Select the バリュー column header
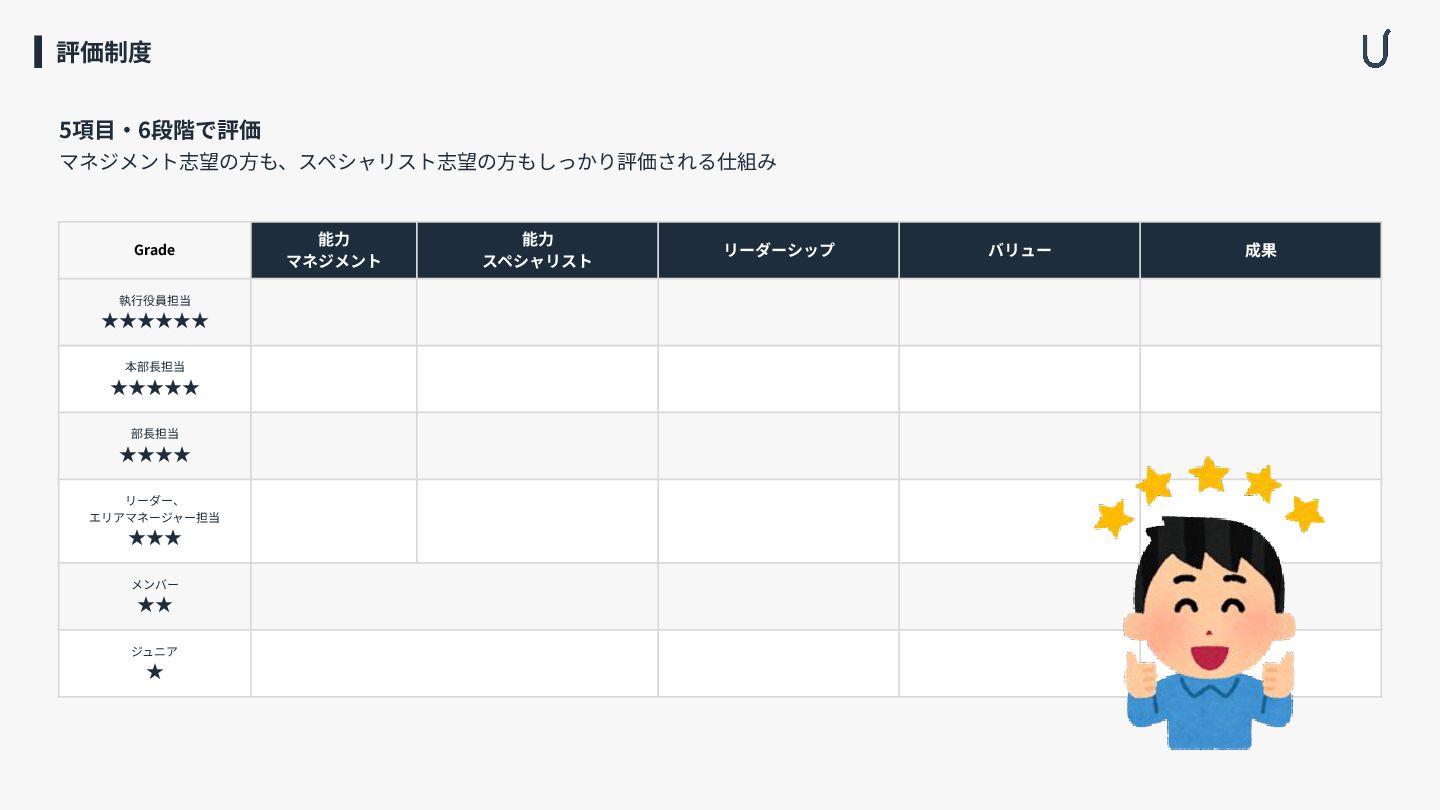Image resolution: width=1440 pixels, height=810 pixels. click(1019, 250)
